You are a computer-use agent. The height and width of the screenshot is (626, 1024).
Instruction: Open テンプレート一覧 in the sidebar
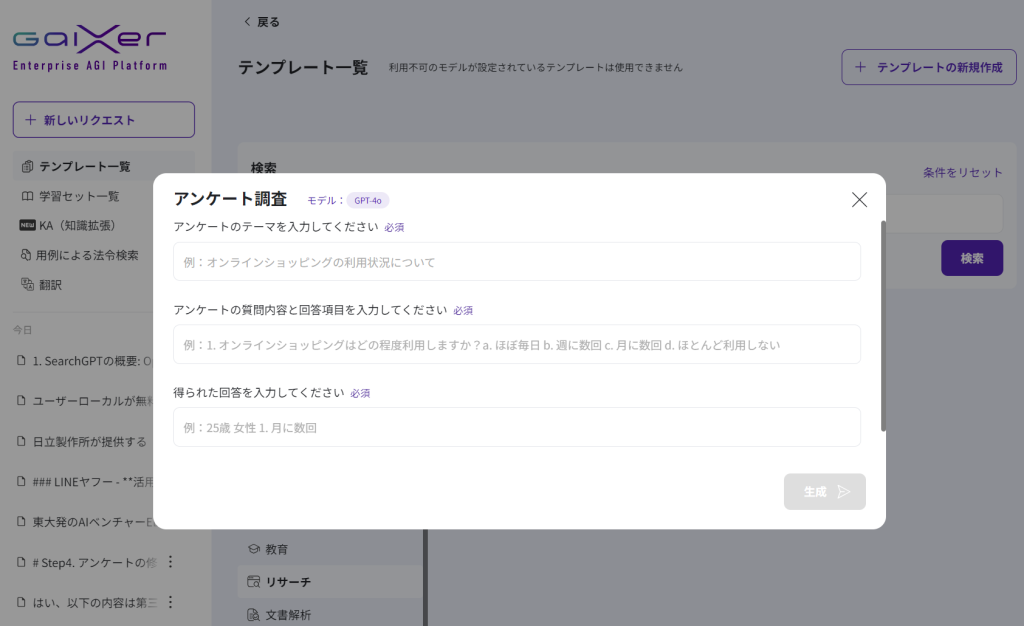84,166
